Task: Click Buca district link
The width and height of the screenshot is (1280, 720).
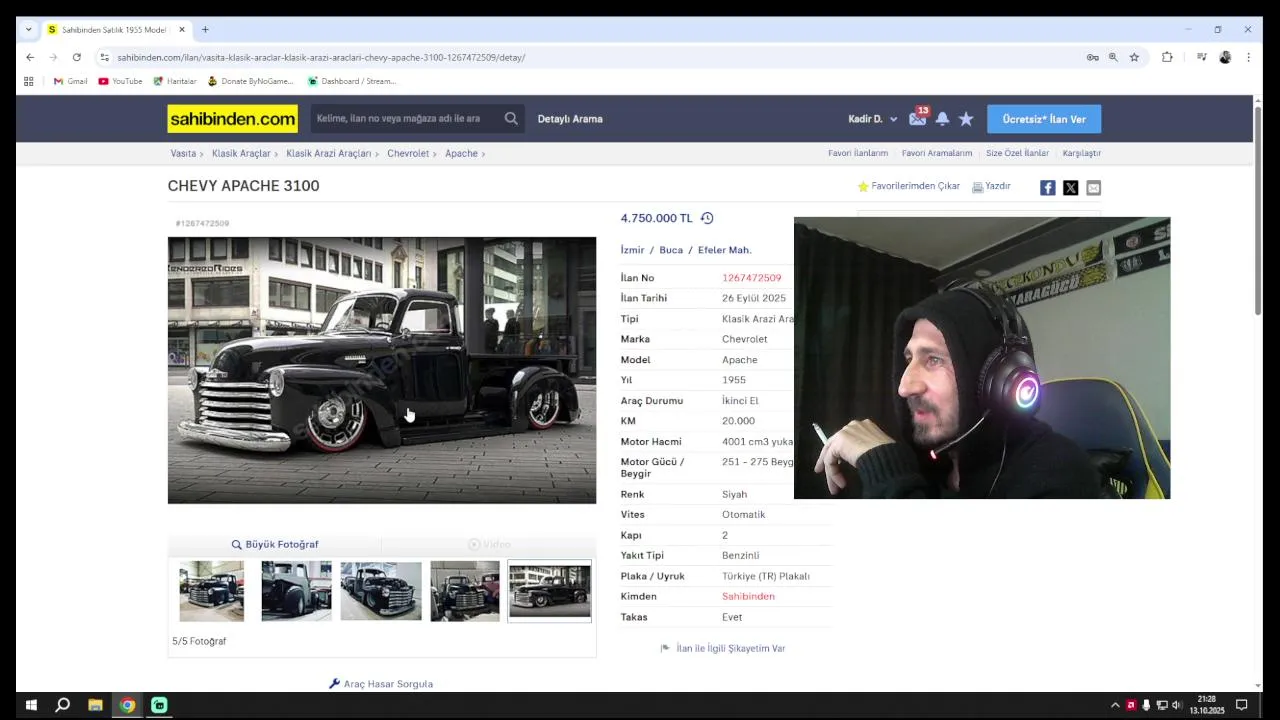Action: point(671,250)
